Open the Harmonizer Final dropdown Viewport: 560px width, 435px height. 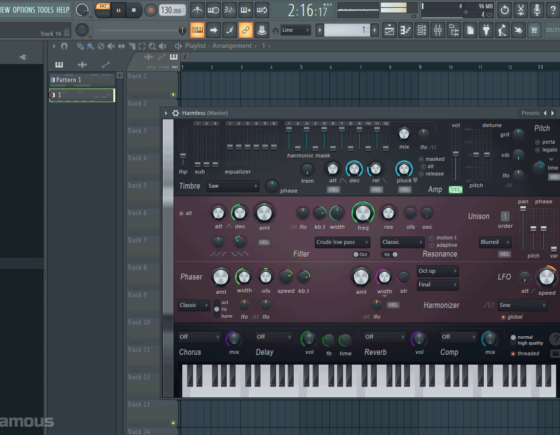438,285
